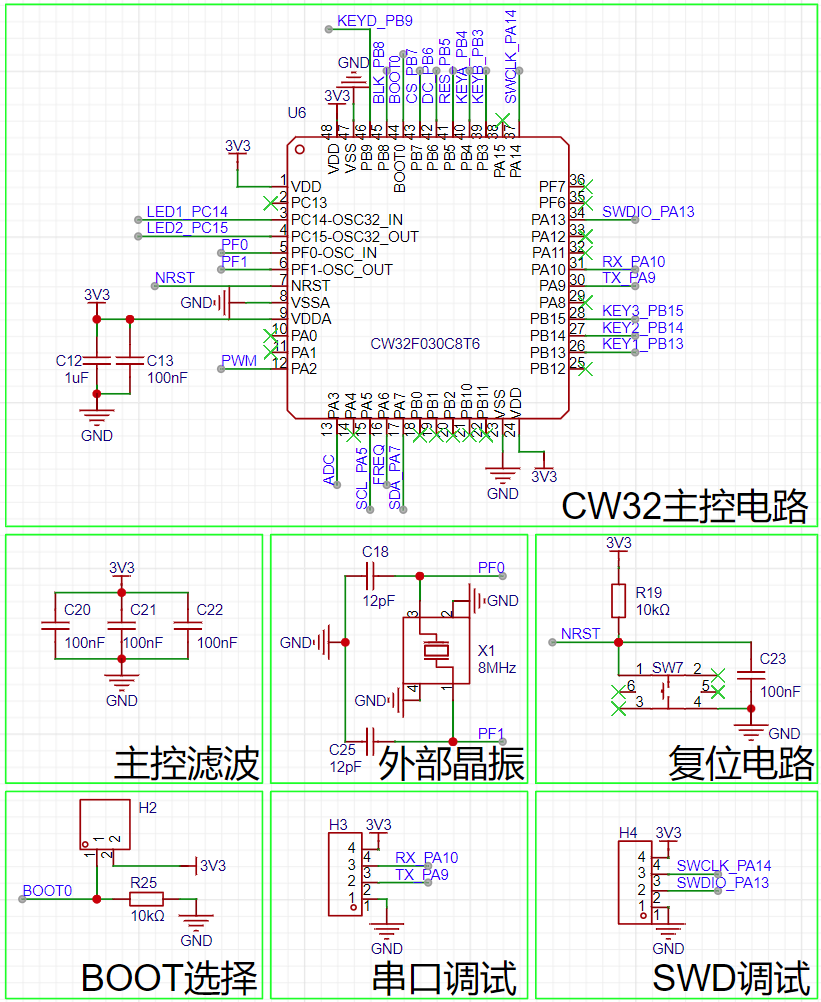Viewport: 821px width, 1002px height.
Task: Click the C12 capacitor designator
Action: 69,361
